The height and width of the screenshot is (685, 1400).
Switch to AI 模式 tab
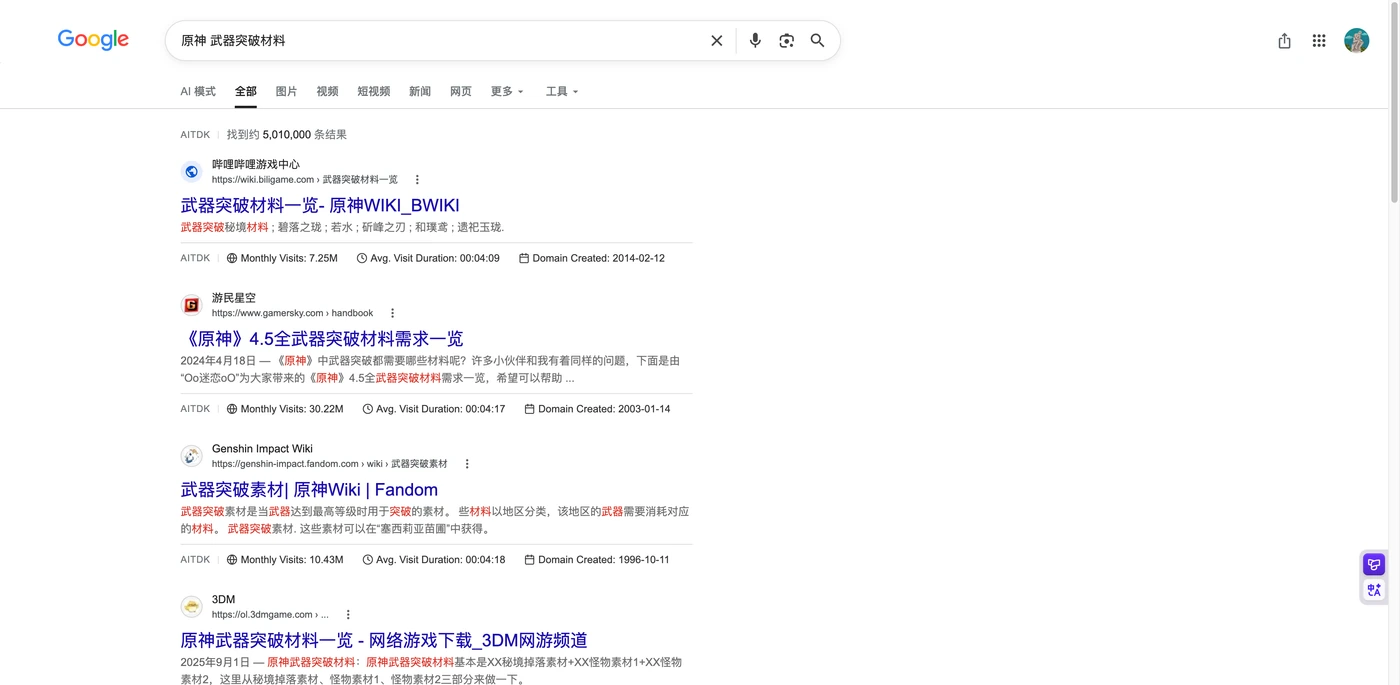click(198, 91)
